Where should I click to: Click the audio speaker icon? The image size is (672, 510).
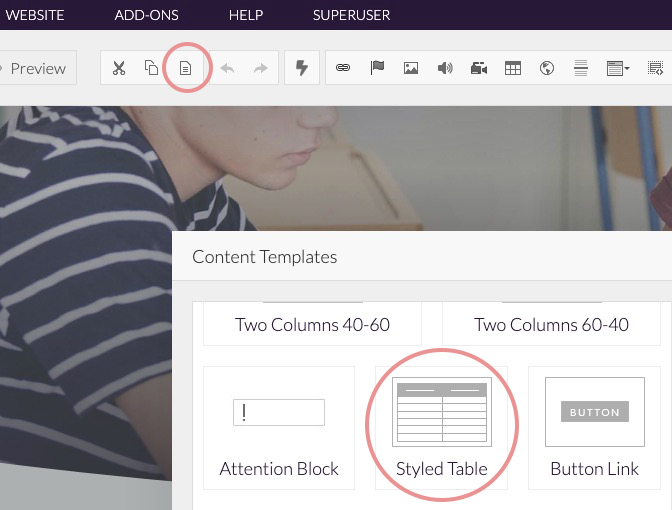tap(445, 68)
